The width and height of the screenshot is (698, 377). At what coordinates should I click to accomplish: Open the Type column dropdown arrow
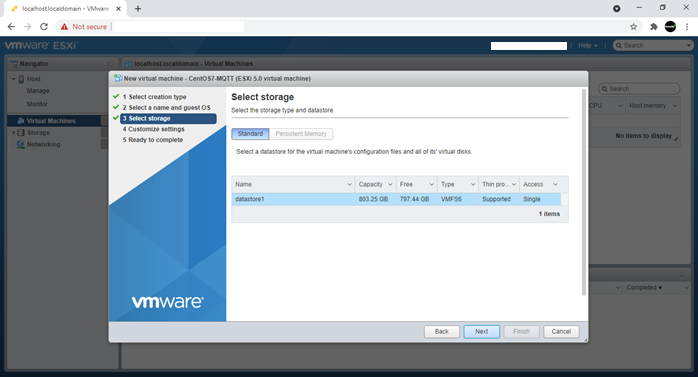pyautogui.click(x=473, y=184)
